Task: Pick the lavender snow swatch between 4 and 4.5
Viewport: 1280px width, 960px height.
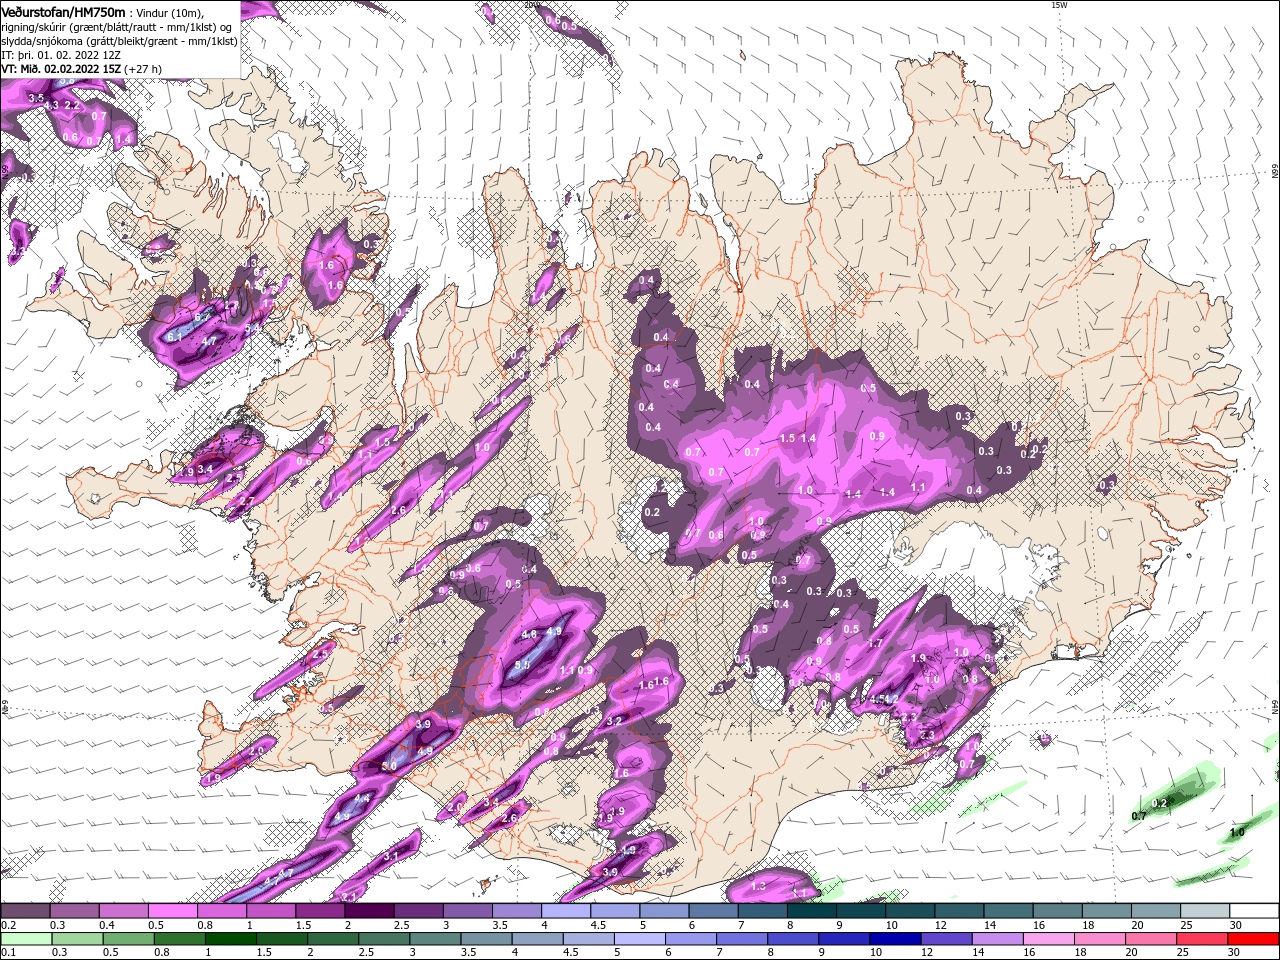Action: coord(566,911)
